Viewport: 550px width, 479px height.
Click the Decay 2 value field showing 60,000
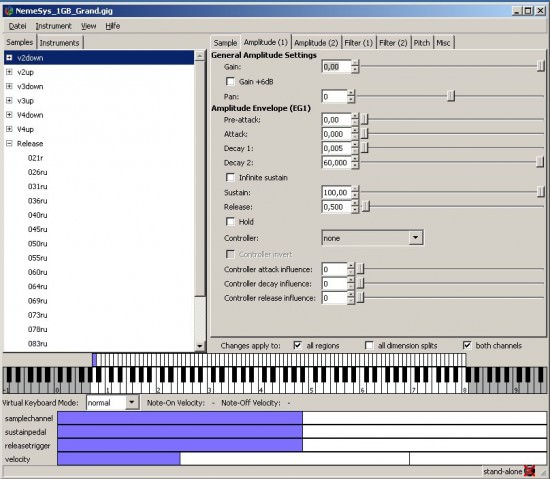point(336,163)
